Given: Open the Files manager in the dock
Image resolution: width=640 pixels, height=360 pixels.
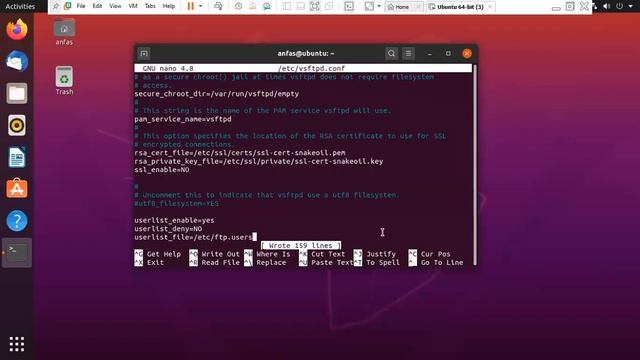Looking at the screenshot, I should tap(17, 93).
